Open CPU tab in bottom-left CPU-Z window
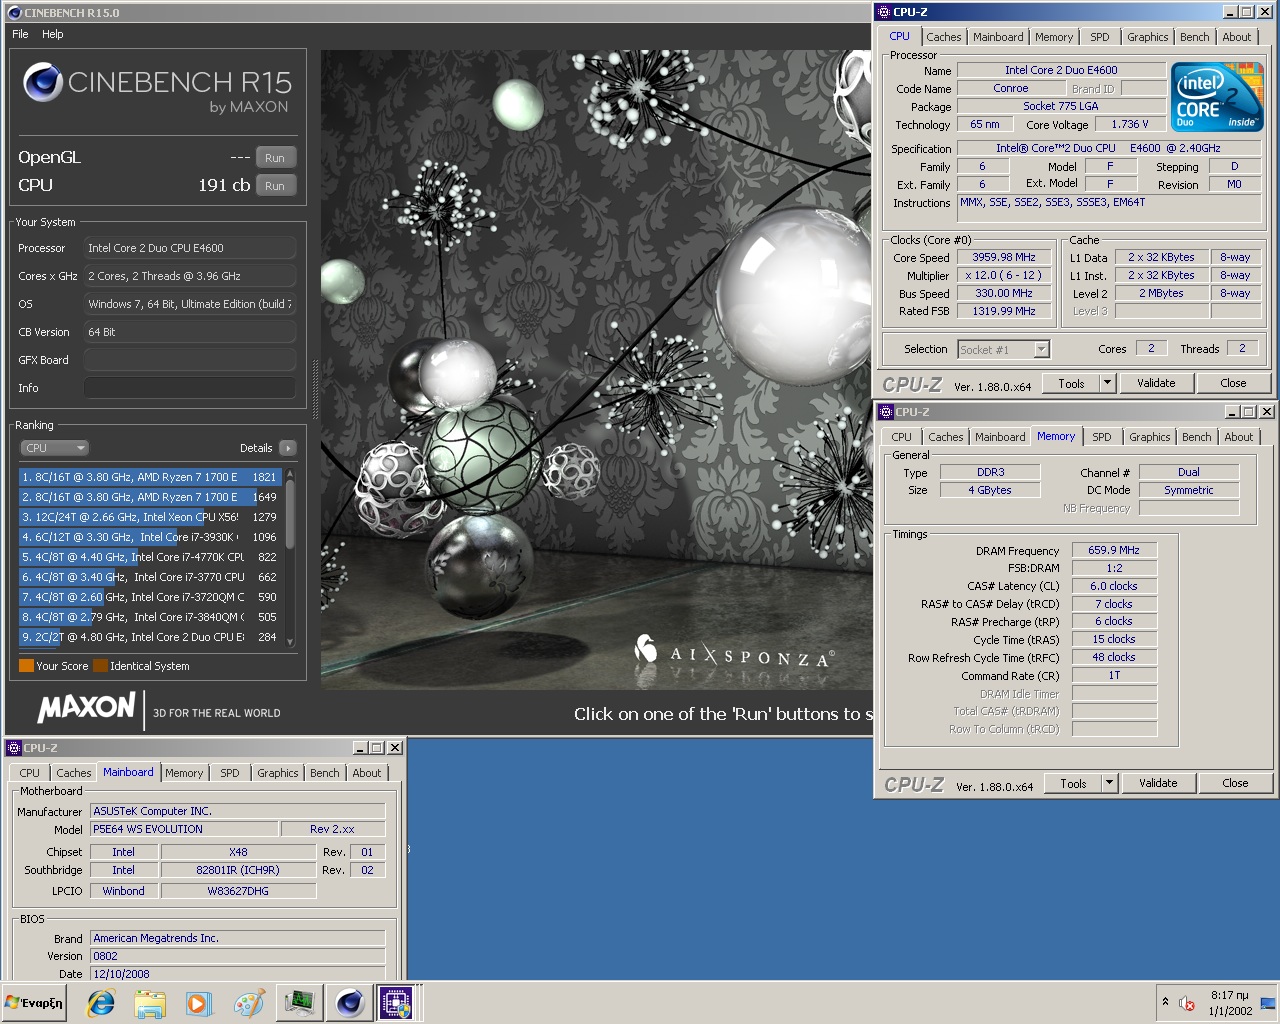1280x1024 pixels. coord(29,773)
